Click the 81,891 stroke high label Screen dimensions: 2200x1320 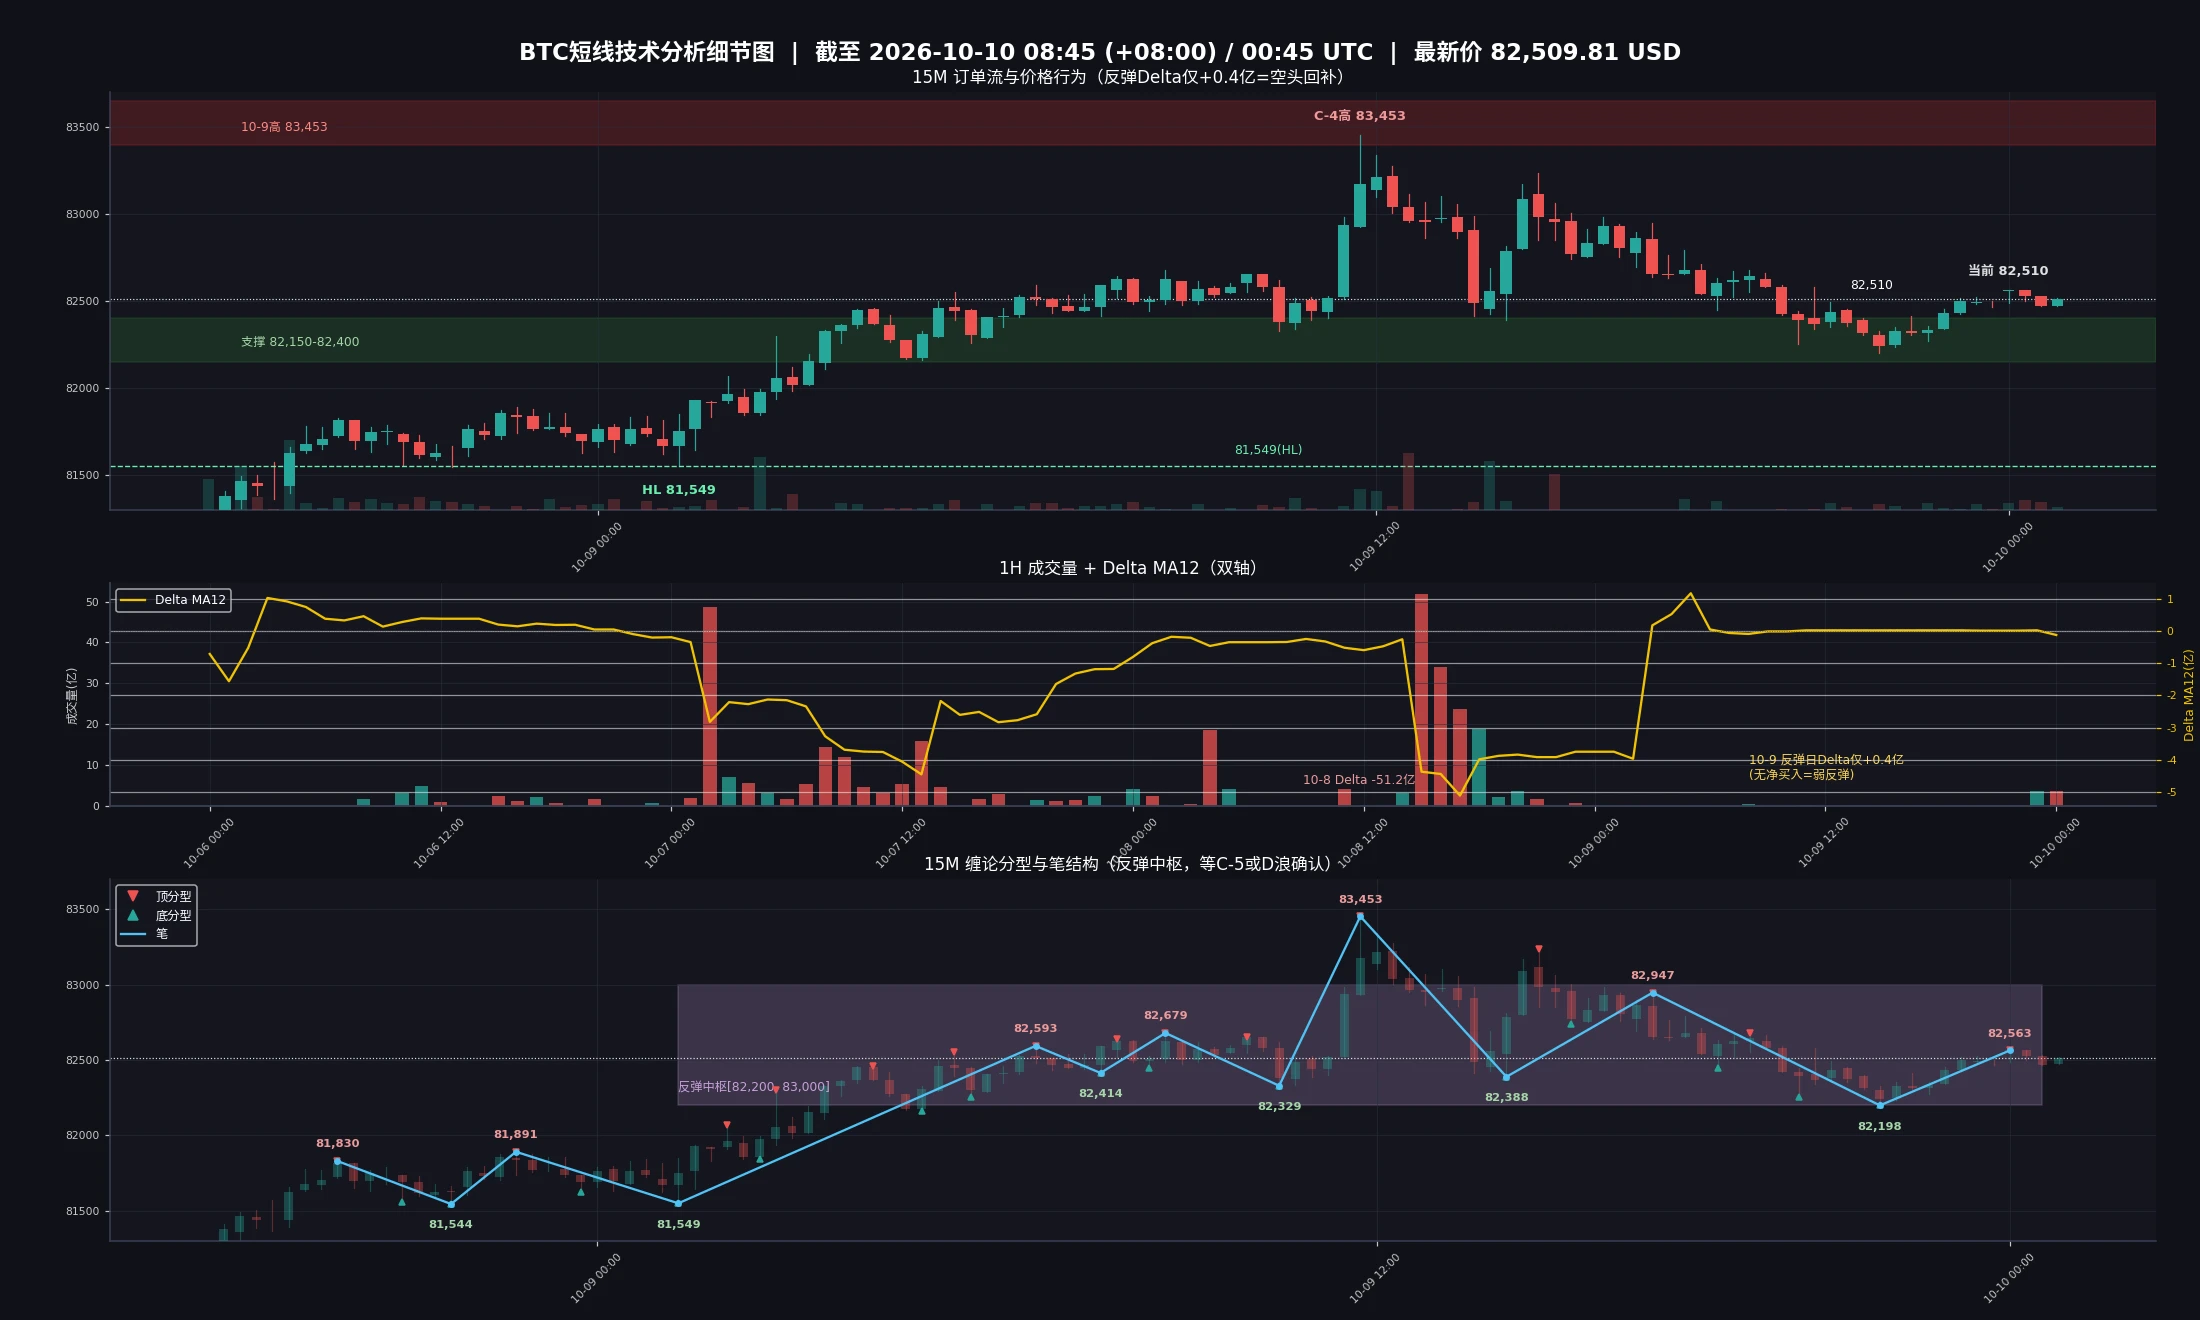pos(515,1135)
